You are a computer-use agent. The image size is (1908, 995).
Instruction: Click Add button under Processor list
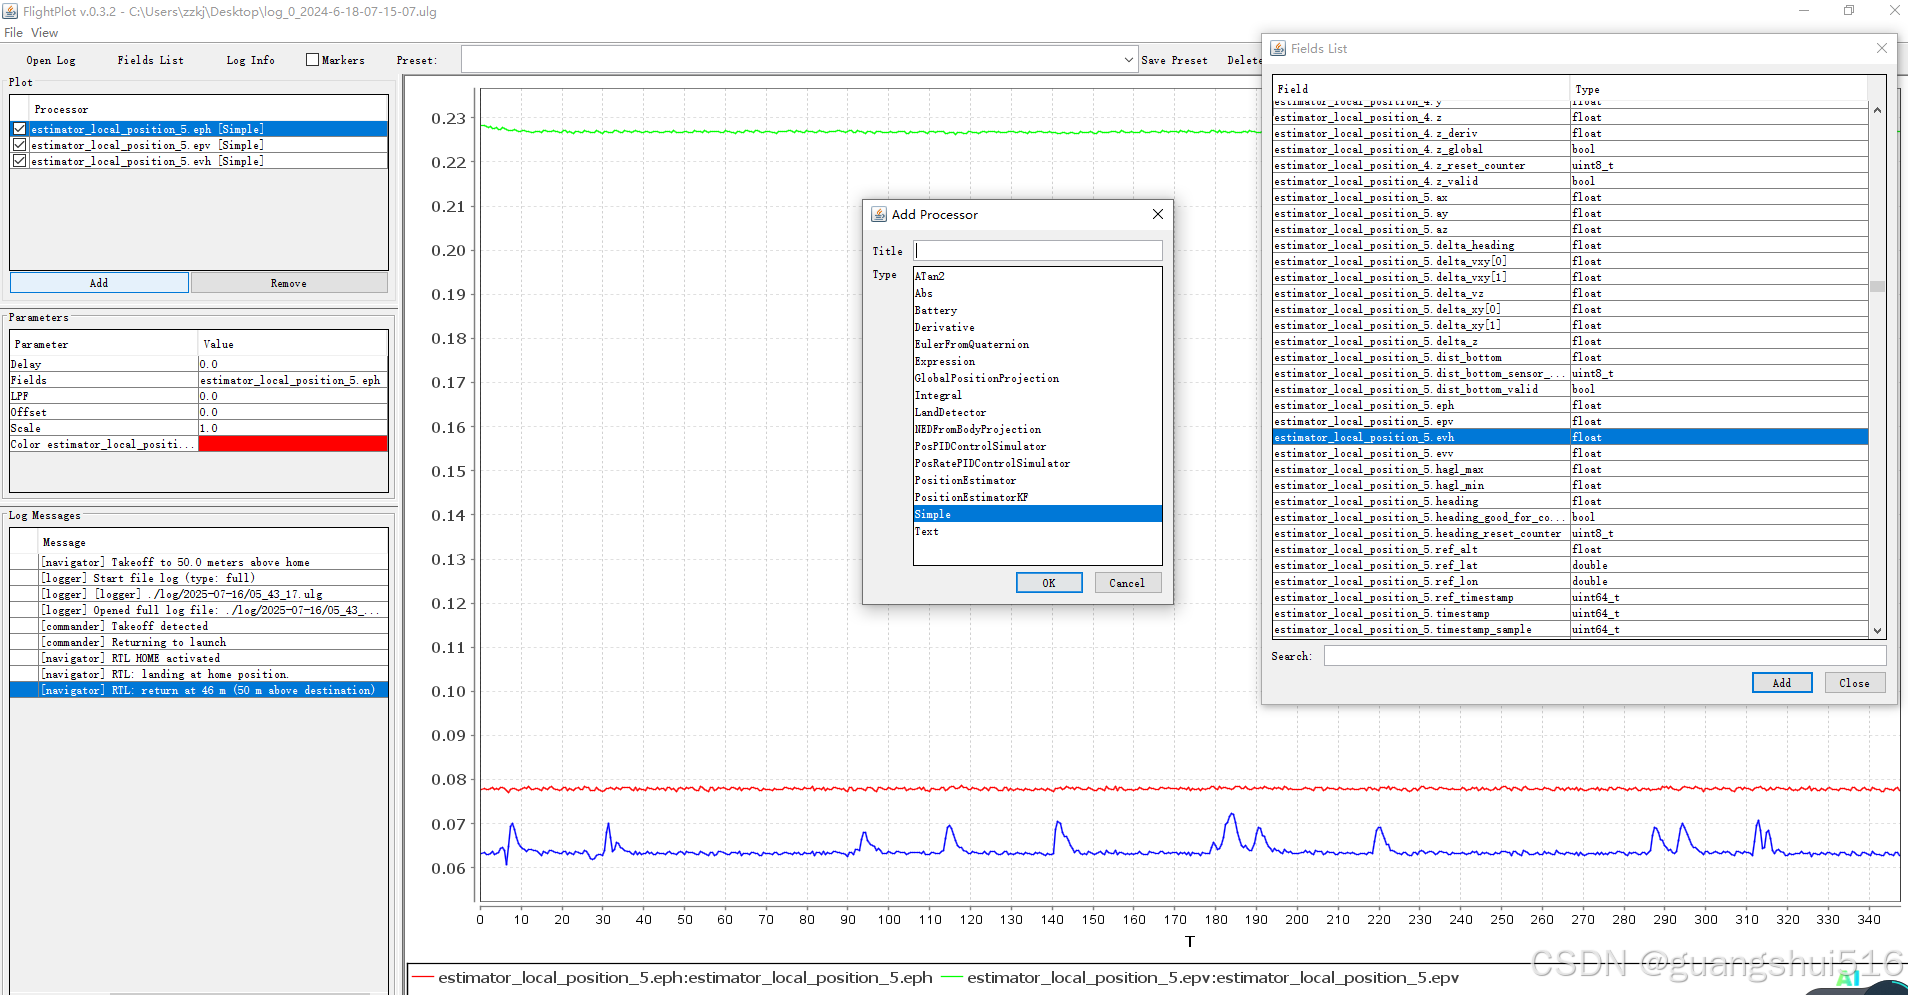coord(99,283)
